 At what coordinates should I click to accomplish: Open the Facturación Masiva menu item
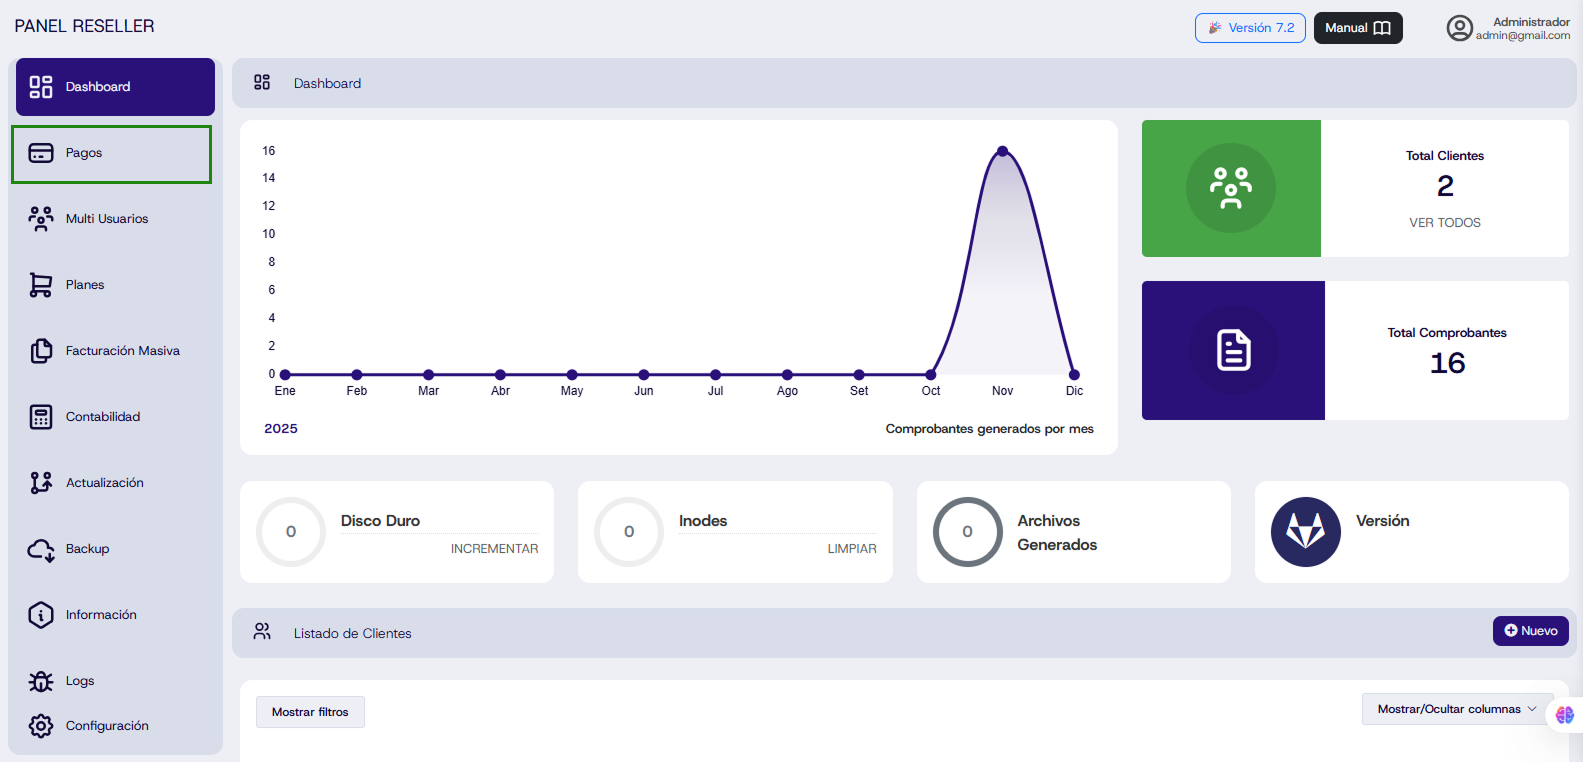point(122,351)
